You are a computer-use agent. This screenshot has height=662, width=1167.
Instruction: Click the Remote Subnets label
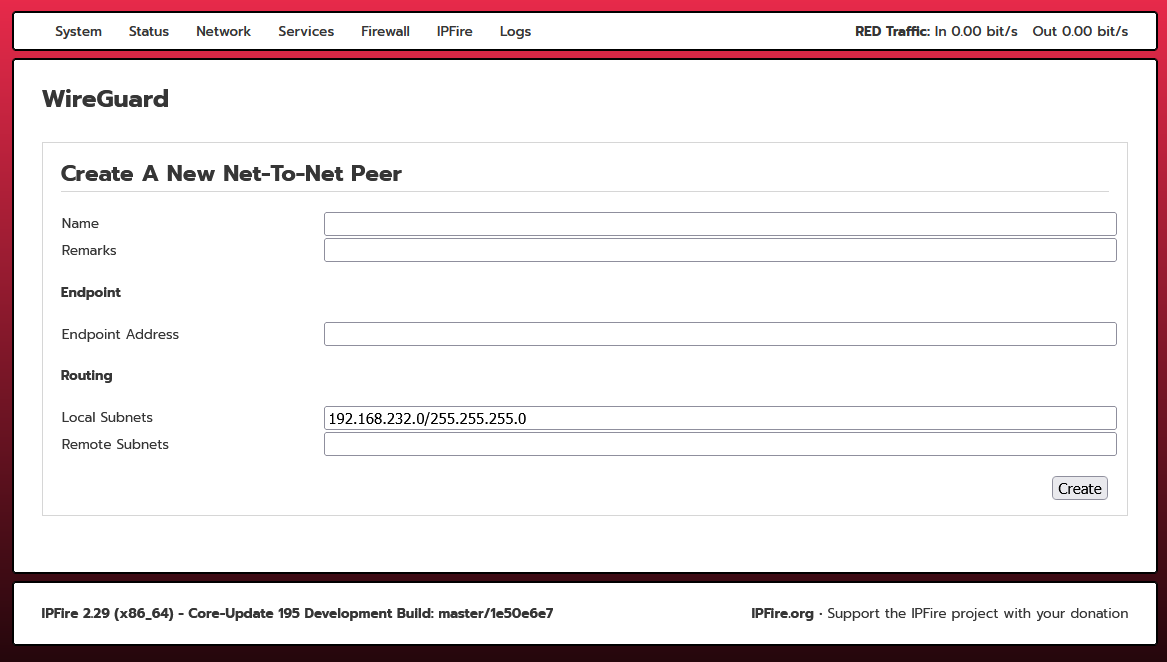click(115, 444)
